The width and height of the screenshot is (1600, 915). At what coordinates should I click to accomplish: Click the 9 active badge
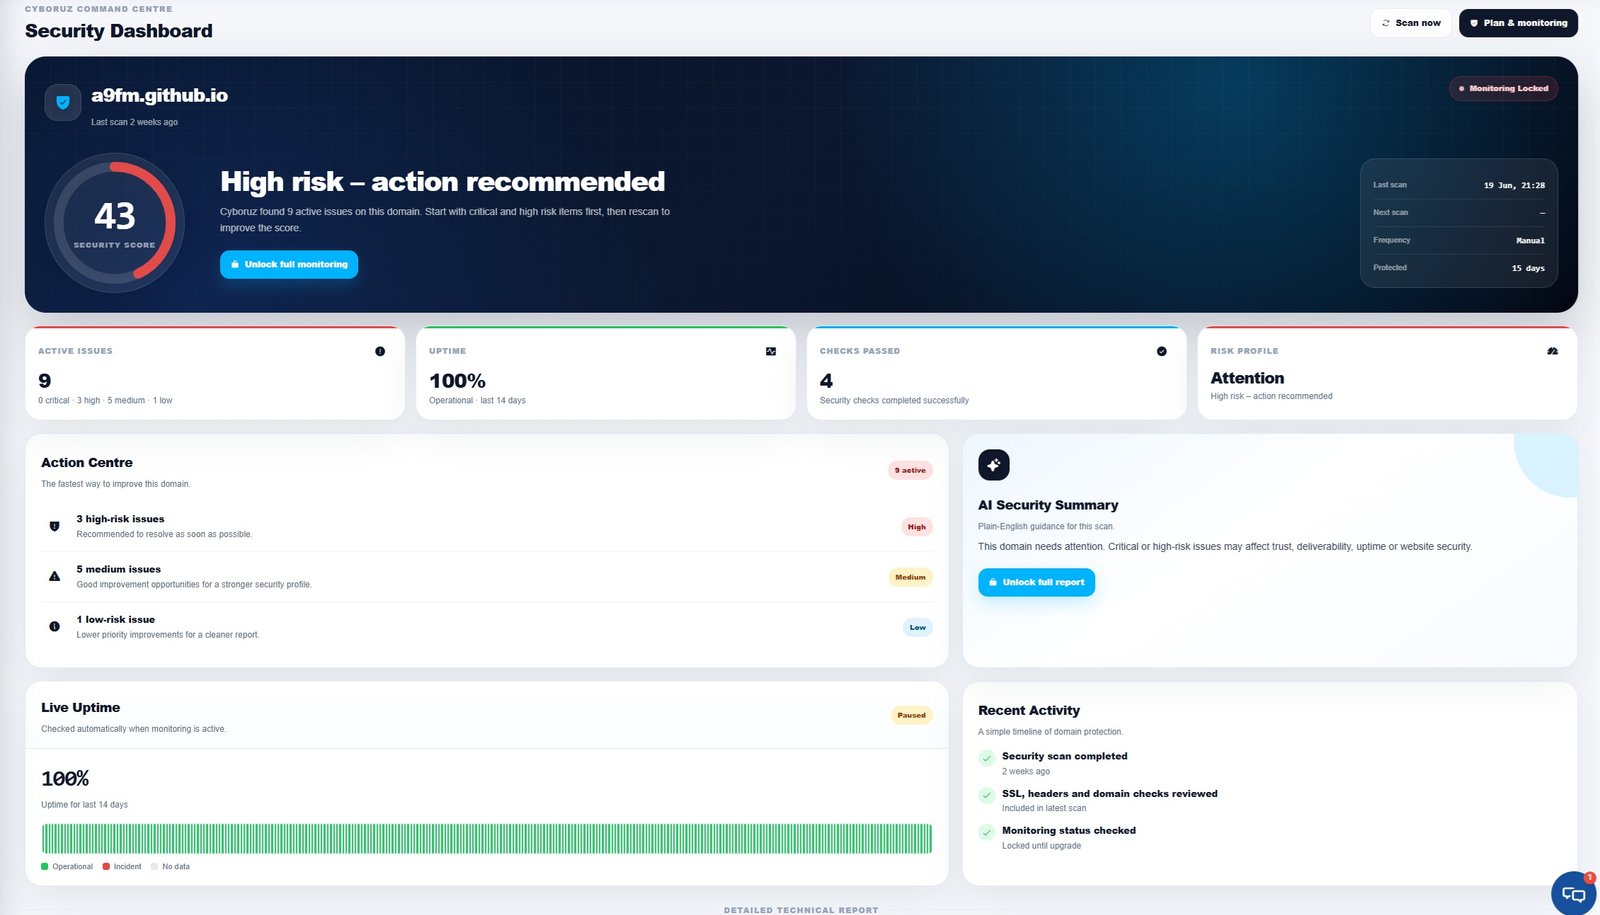point(910,470)
